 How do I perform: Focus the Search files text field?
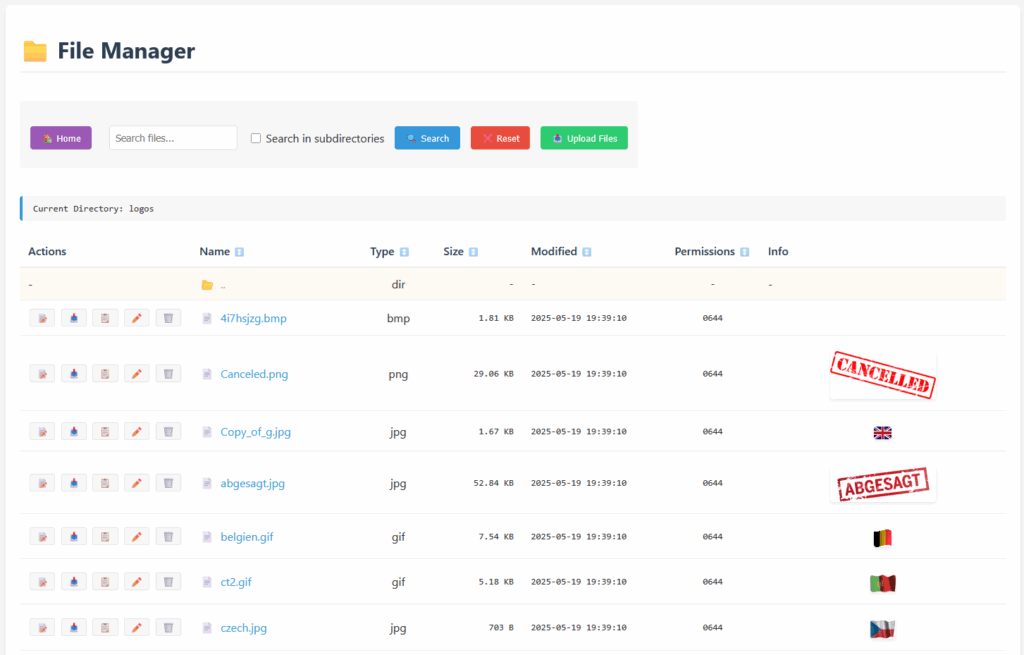point(173,138)
